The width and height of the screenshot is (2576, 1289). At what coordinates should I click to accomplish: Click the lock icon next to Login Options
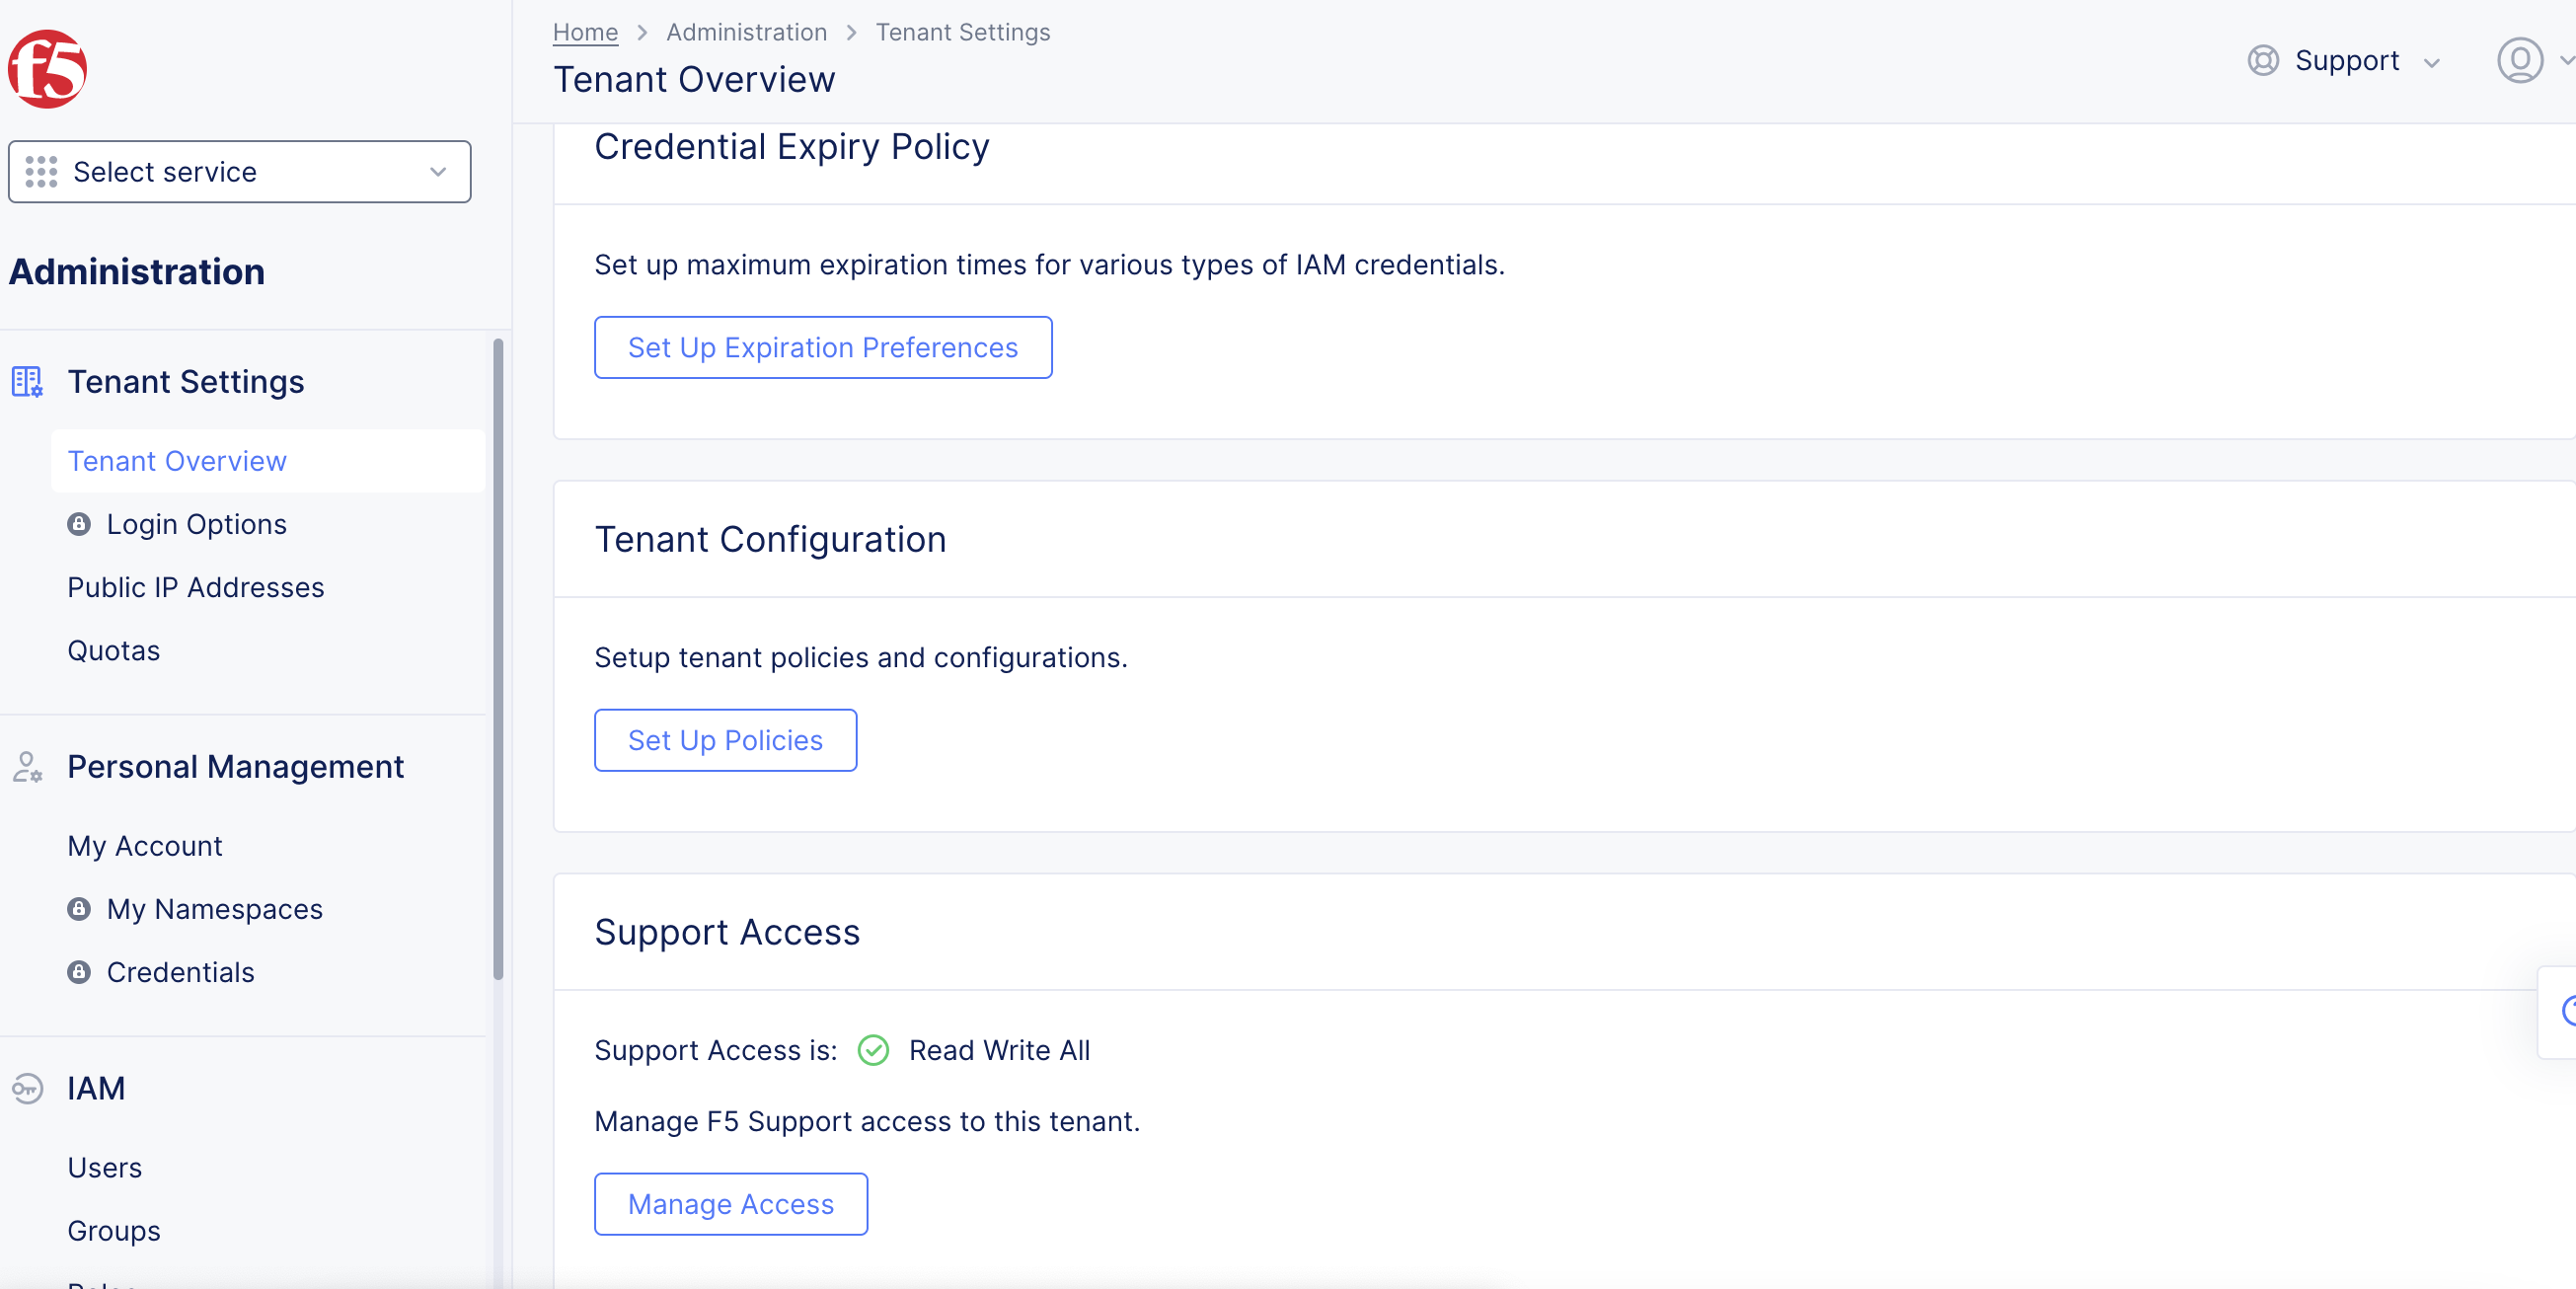tap(80, 523)
